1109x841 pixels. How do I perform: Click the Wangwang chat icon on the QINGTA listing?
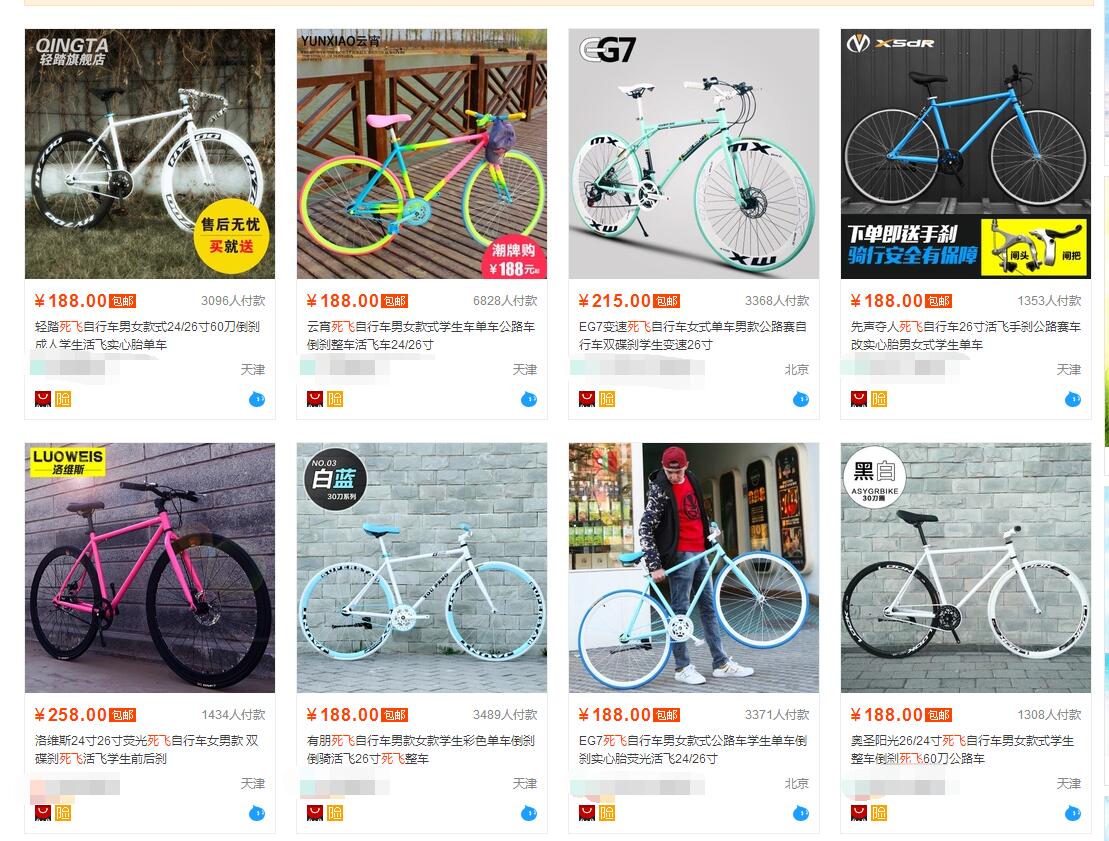click(x=257, y=400)
